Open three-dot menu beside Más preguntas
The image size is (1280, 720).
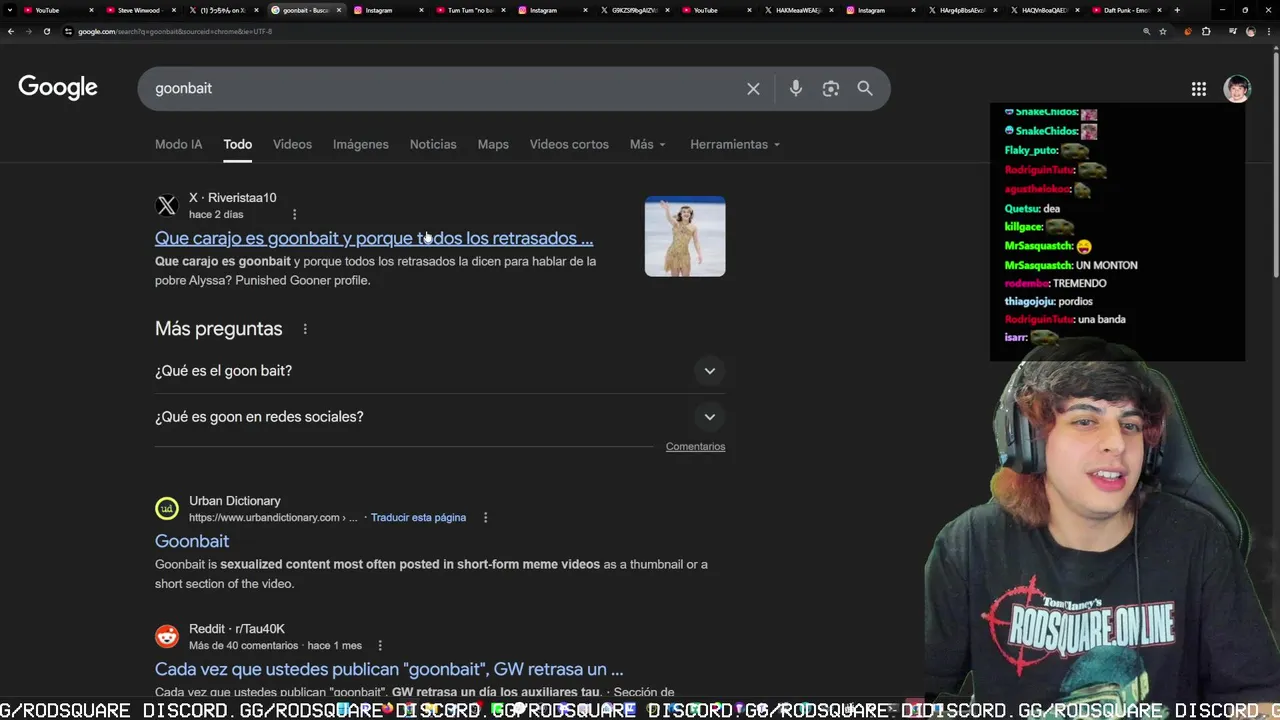(x=305, y=329)
